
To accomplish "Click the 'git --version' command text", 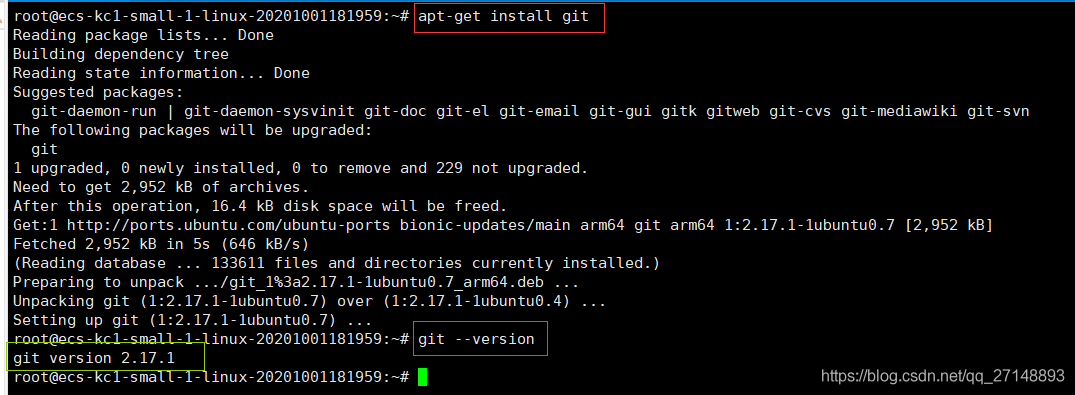I will pyautogui.click(x=476, y=339).
